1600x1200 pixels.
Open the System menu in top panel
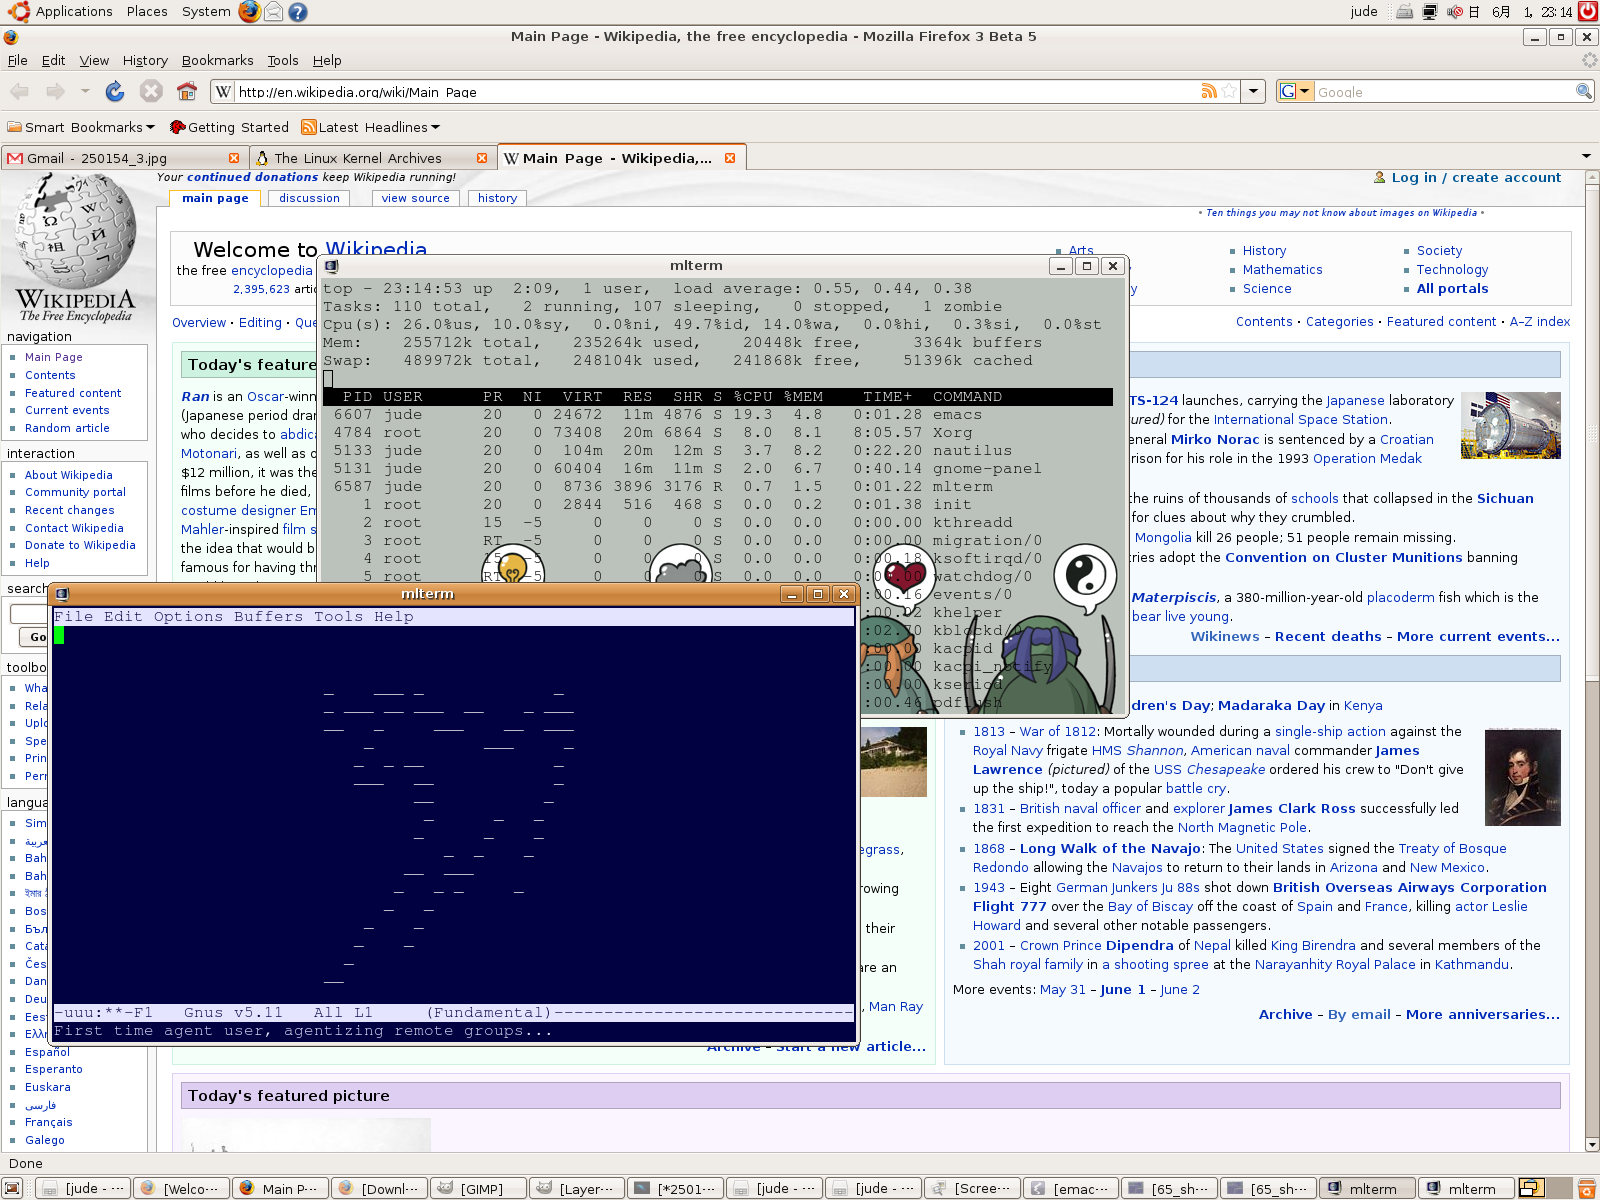click(x=206, y=11)
